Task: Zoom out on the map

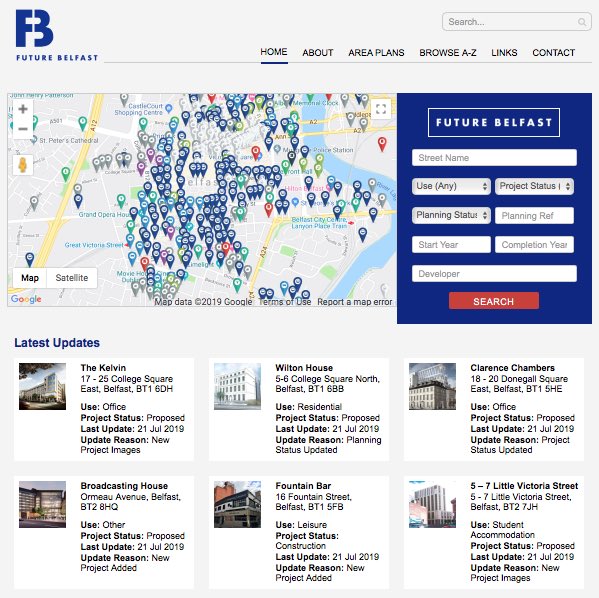Action: (23, 129)
